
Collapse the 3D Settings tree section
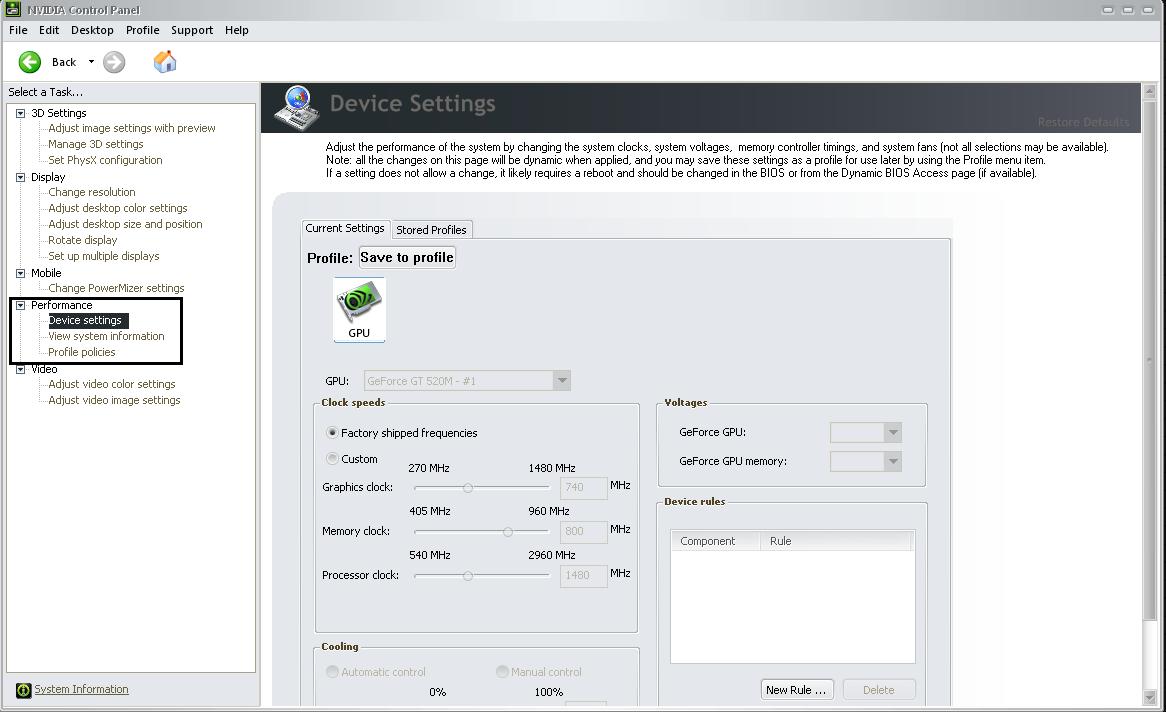pyautogui.click(x=21, y=112)
